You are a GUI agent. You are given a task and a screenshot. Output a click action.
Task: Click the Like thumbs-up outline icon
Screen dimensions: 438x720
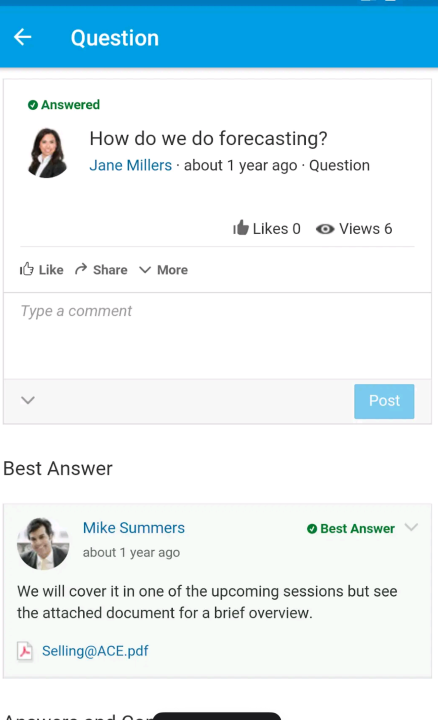pos(27,269)
